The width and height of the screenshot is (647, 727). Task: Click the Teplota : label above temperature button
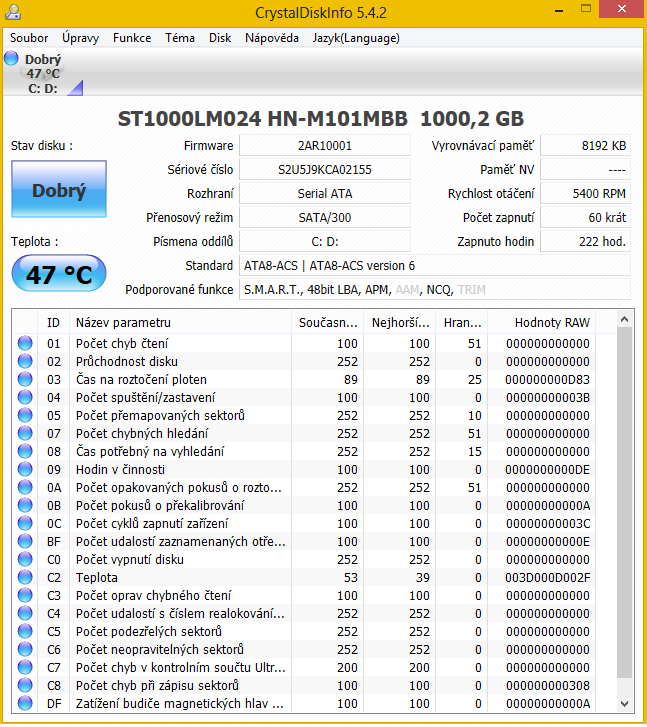click(x=34, y=242)
